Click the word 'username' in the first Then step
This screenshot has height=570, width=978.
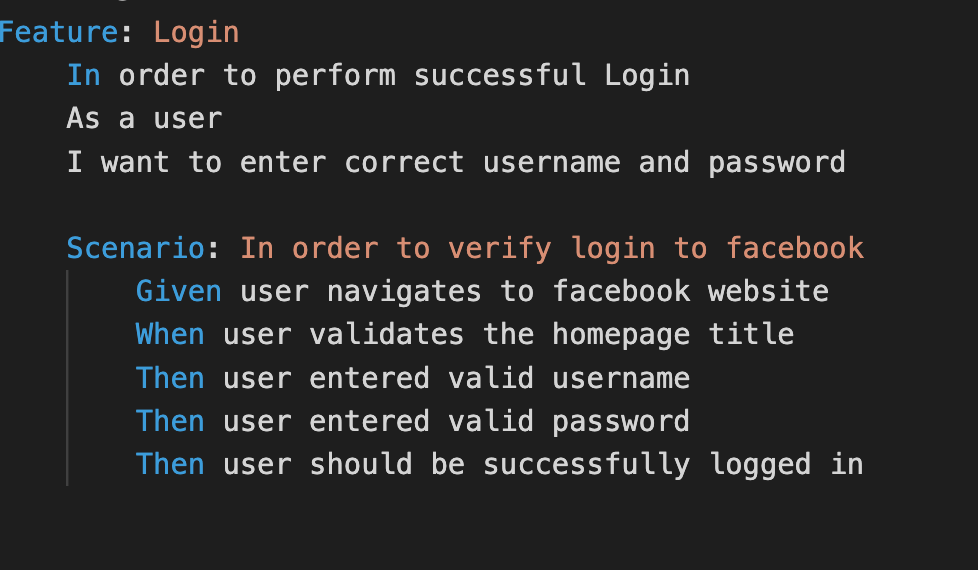coord(621,378)
